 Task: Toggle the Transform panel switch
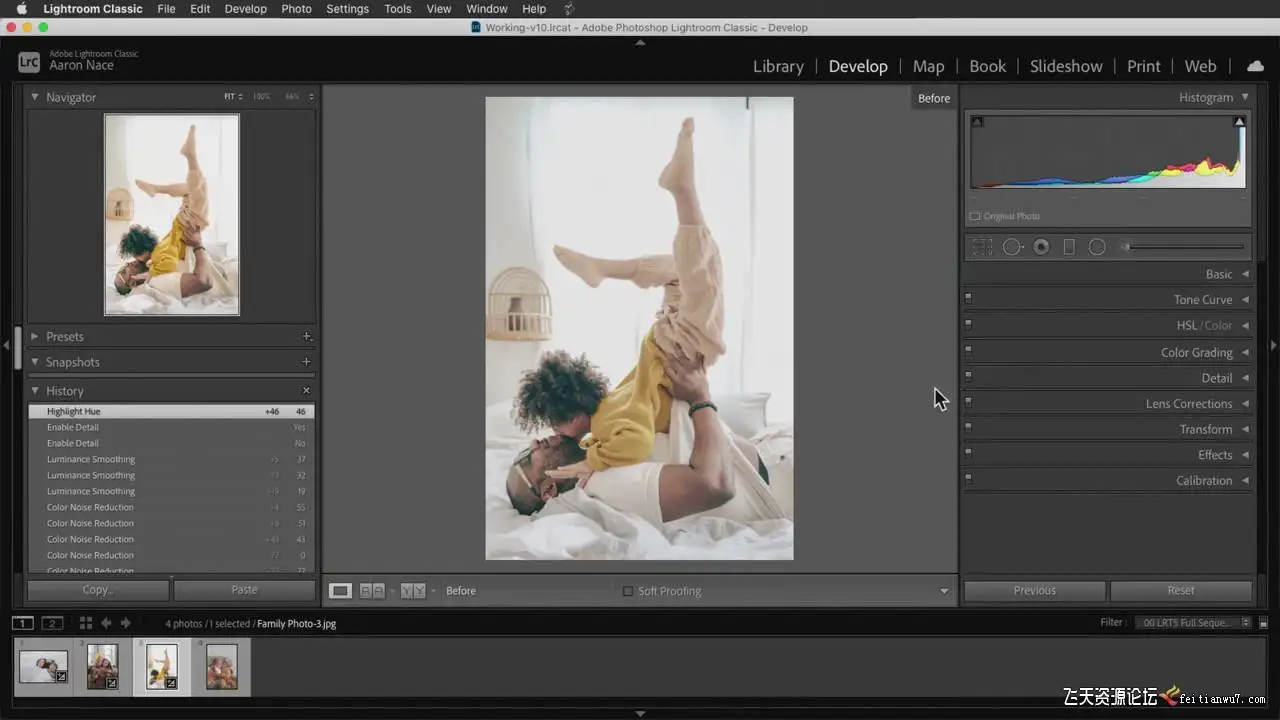click(x=968, y=427)
